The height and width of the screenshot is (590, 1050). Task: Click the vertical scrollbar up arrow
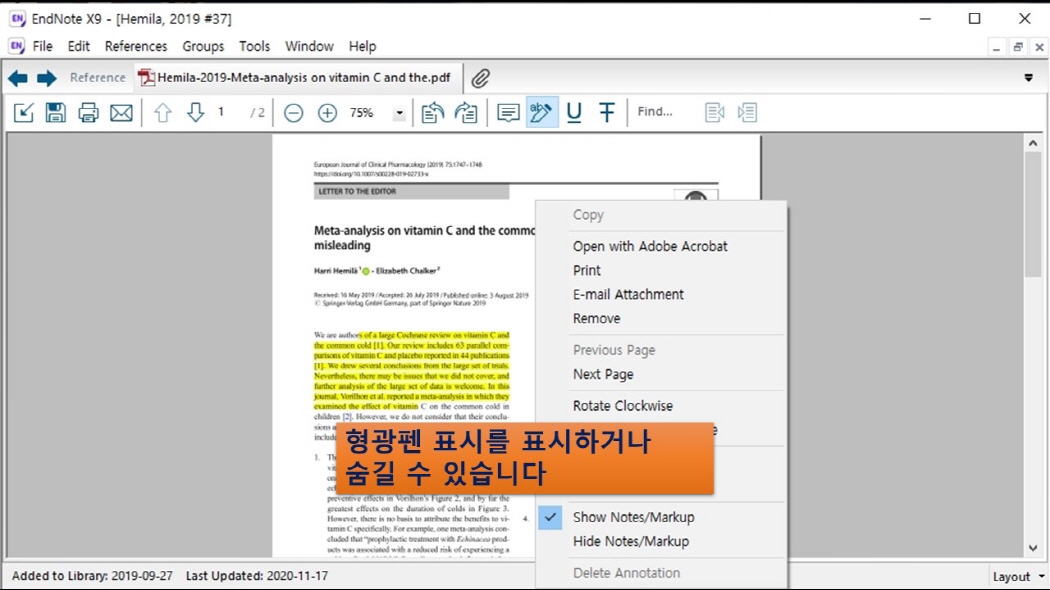coord(1033,143)
